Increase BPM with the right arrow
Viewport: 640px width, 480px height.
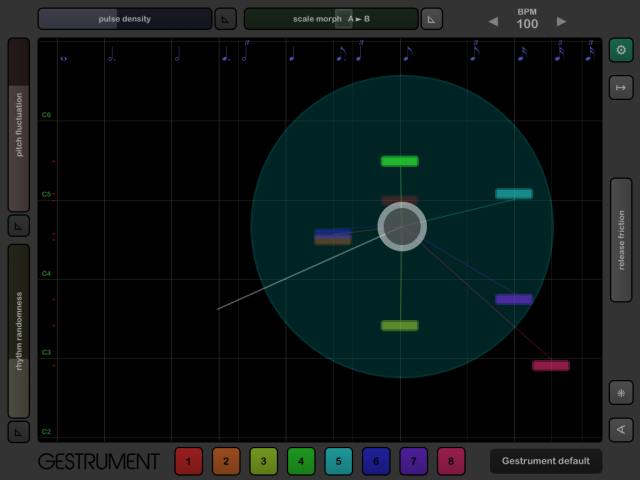561,22
